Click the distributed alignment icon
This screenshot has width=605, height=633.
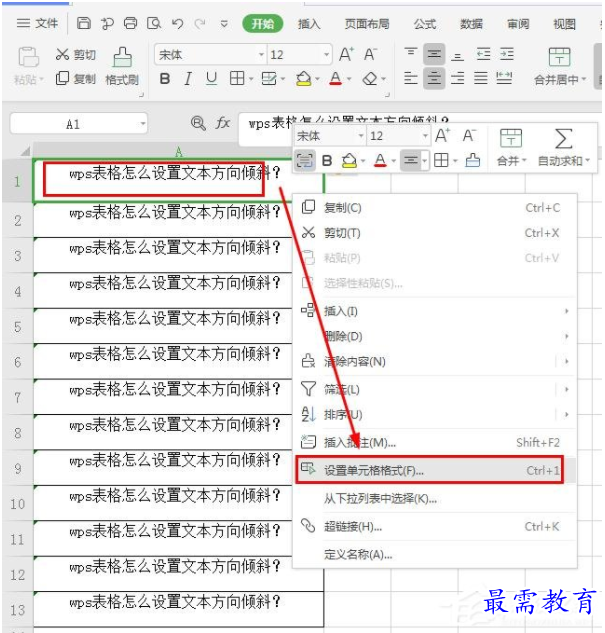click(504, 78)
